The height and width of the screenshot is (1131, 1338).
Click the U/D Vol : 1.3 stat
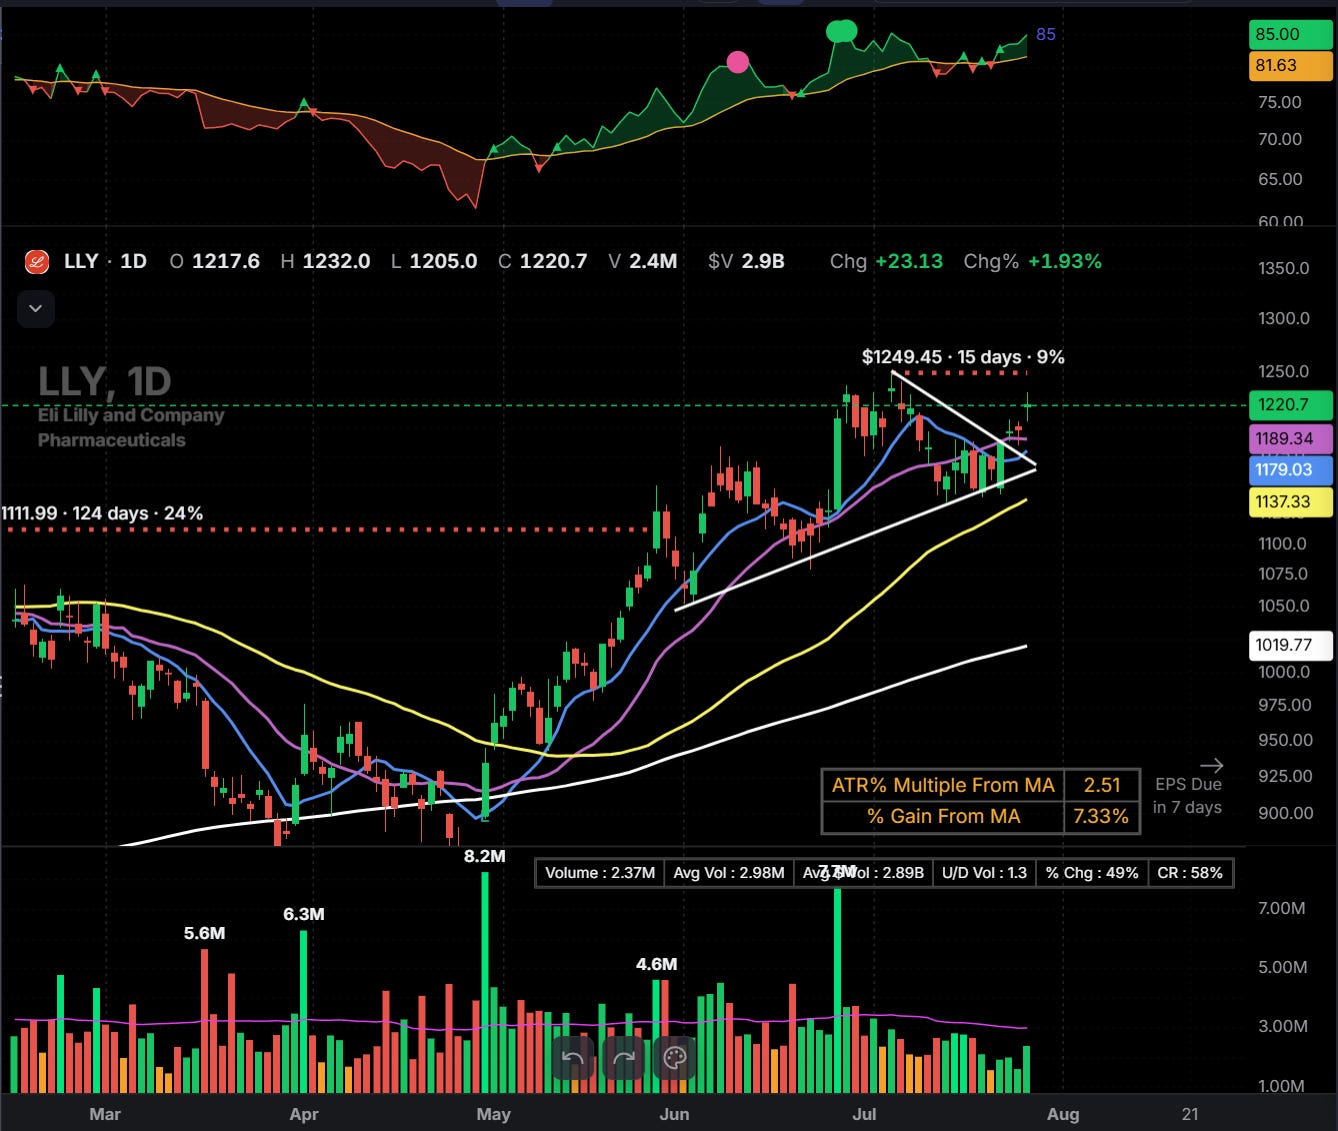pyautogui.click(x=985, y=873)
